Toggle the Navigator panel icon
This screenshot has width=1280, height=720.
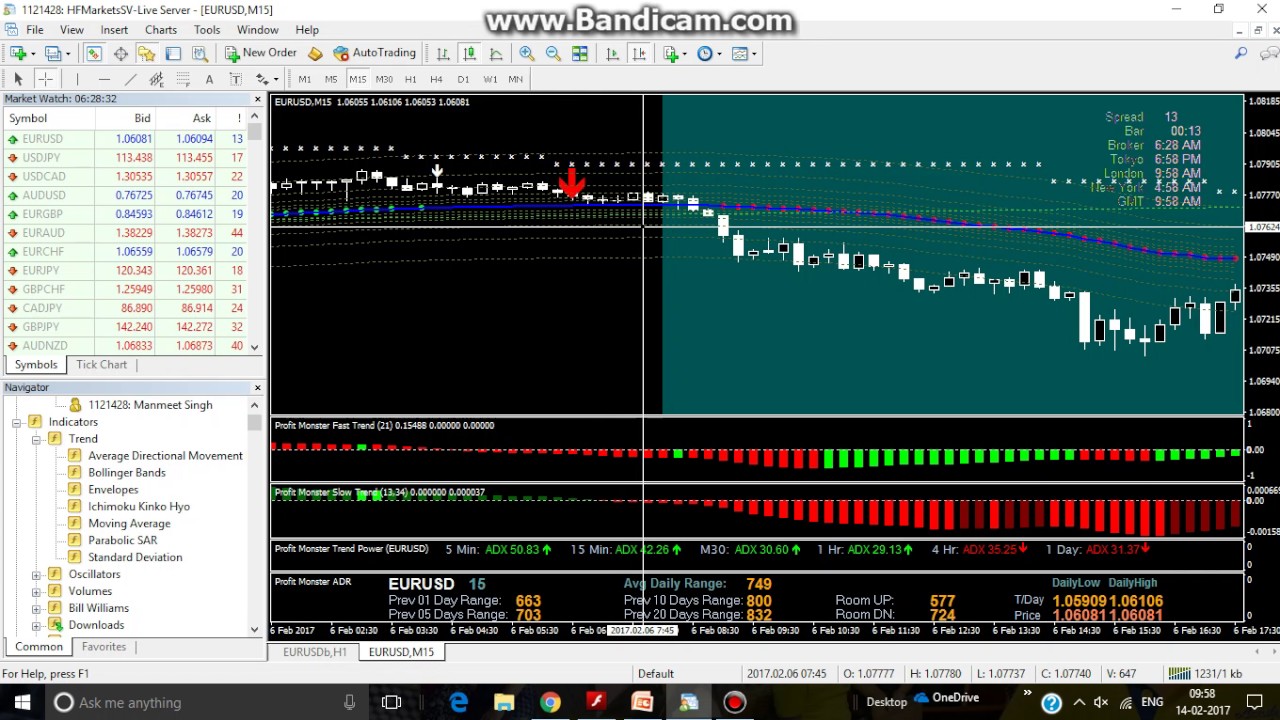[x=146, y=53]
